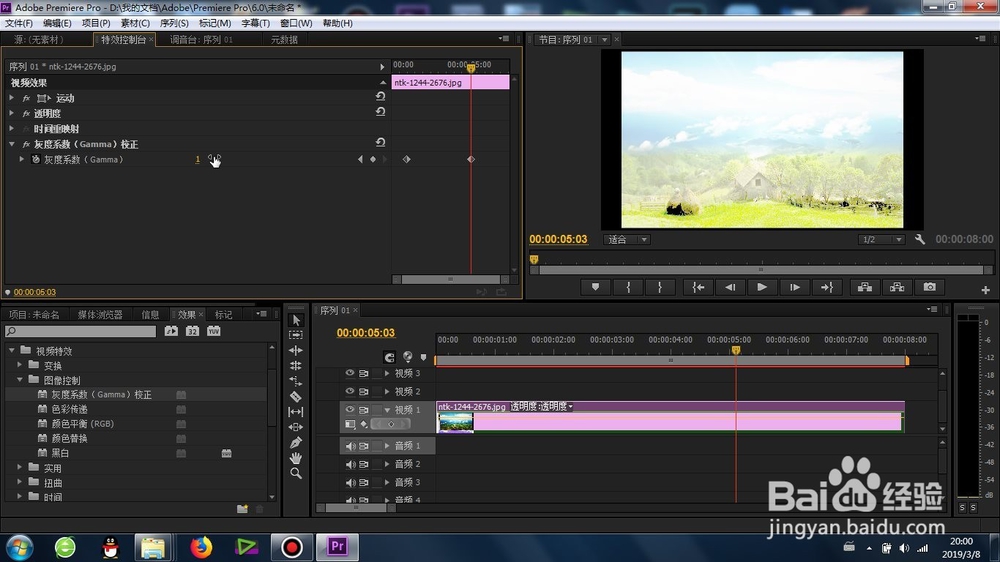Click the Go to Out point button
Viewport: 1000px width, 562px height.
pos(827,287)
